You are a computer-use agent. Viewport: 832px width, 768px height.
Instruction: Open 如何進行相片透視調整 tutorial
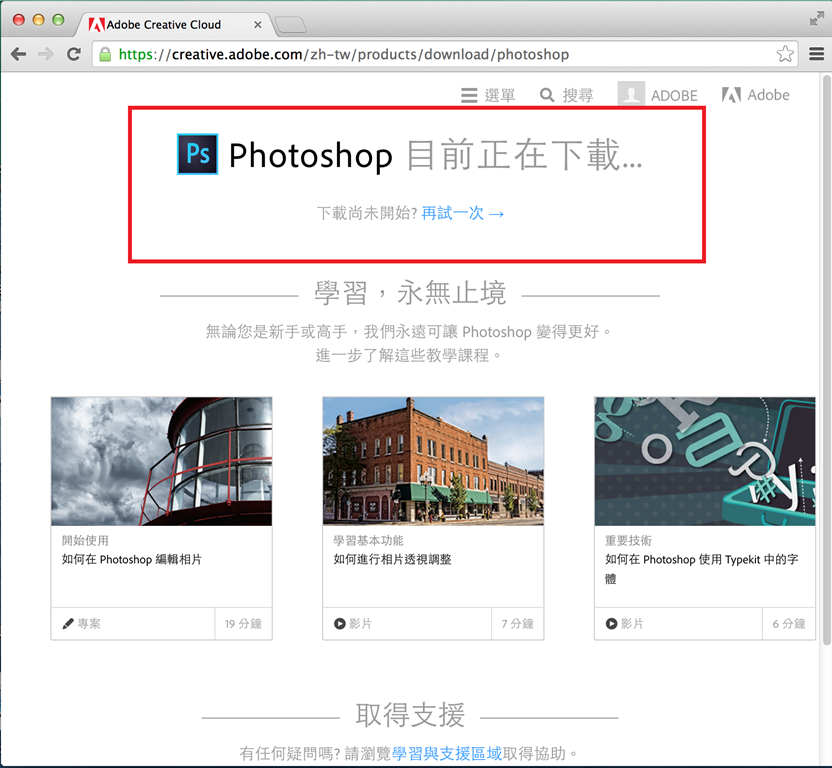[x=392, y=559]
